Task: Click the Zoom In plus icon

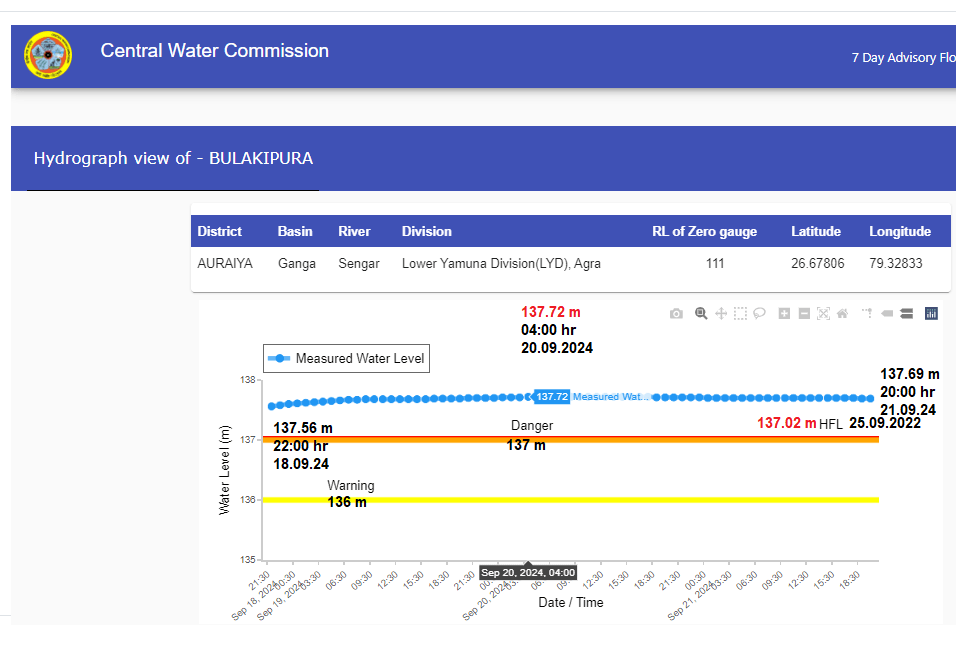Action: pos(784,314)
